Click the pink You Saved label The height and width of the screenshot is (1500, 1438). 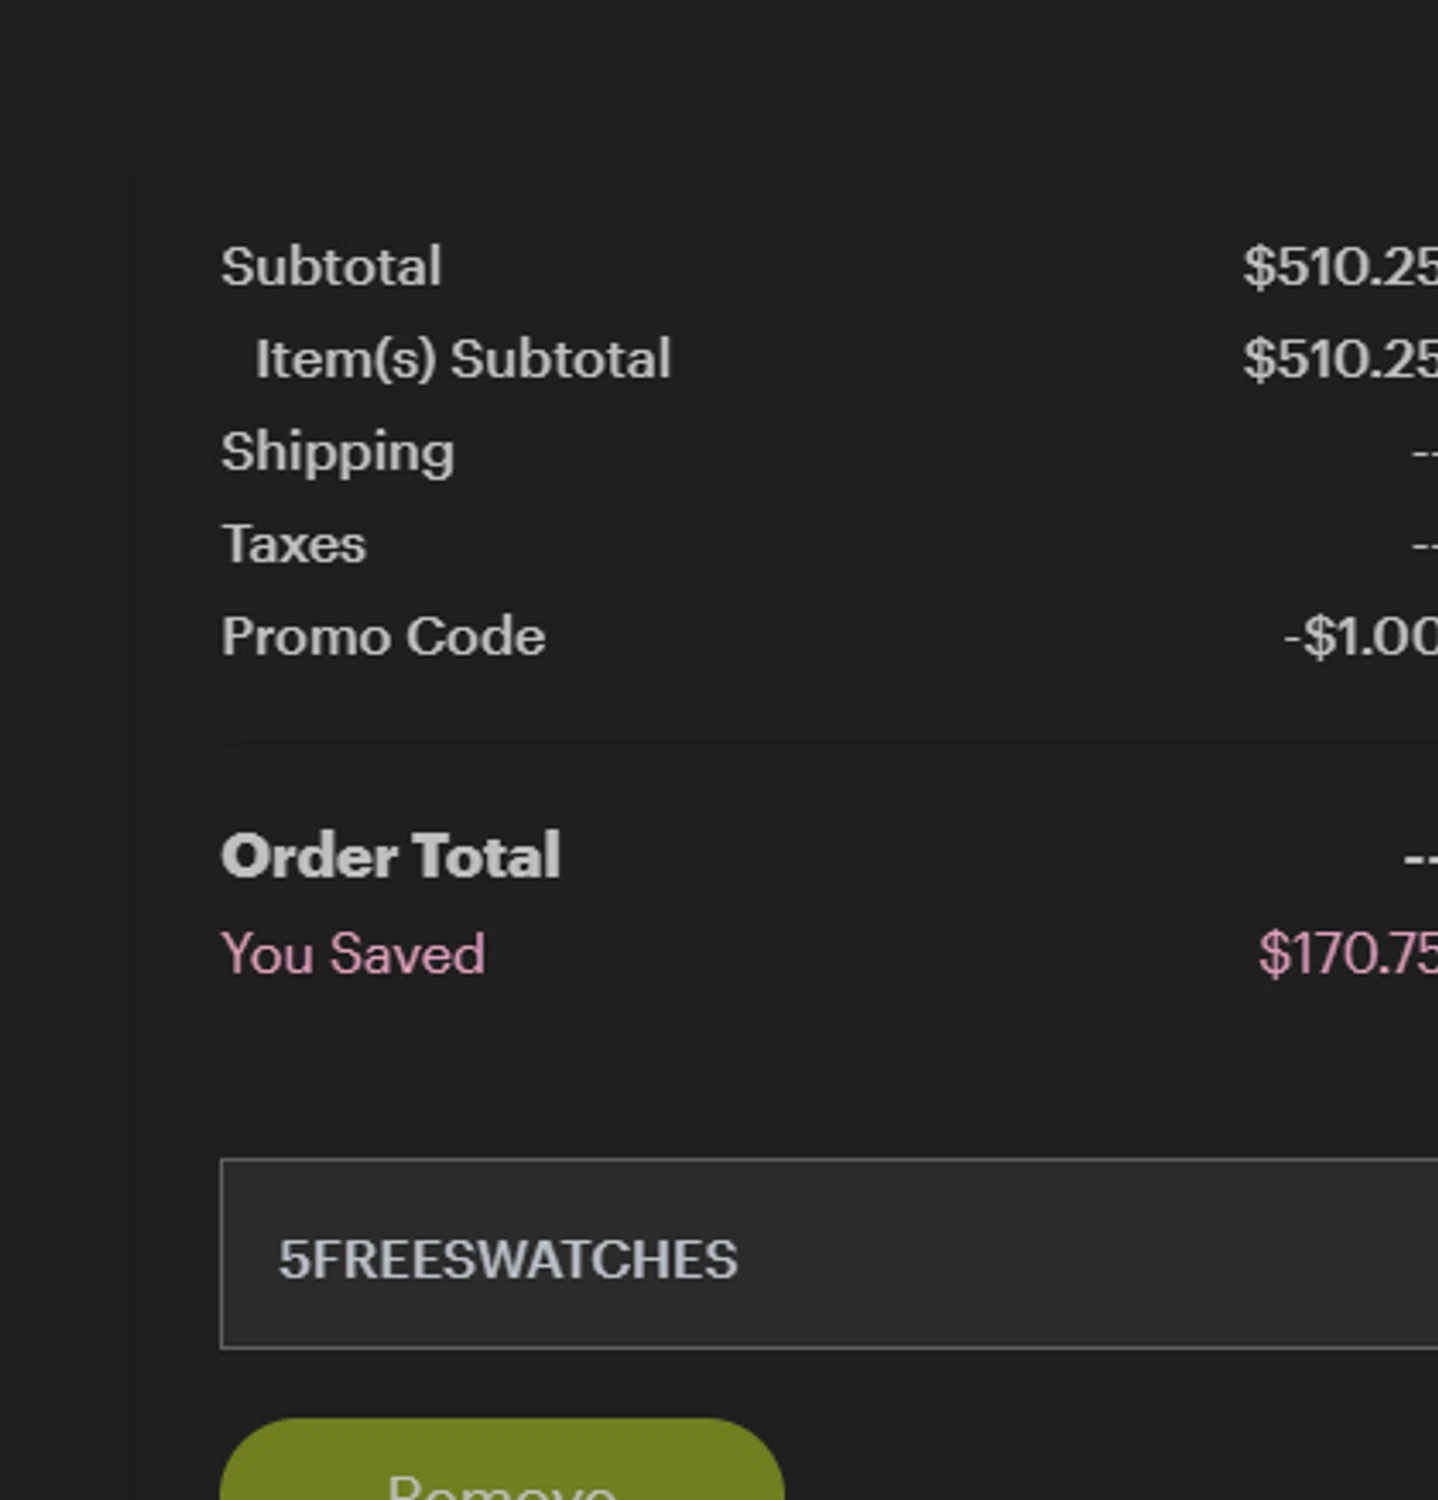click(353, 953)
